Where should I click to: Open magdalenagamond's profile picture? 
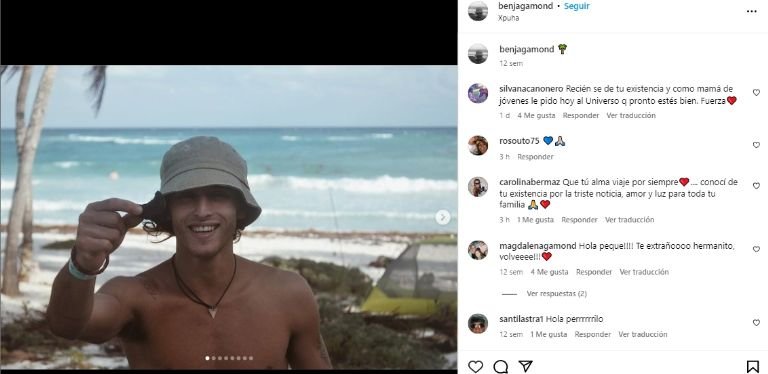click(478, 250)
